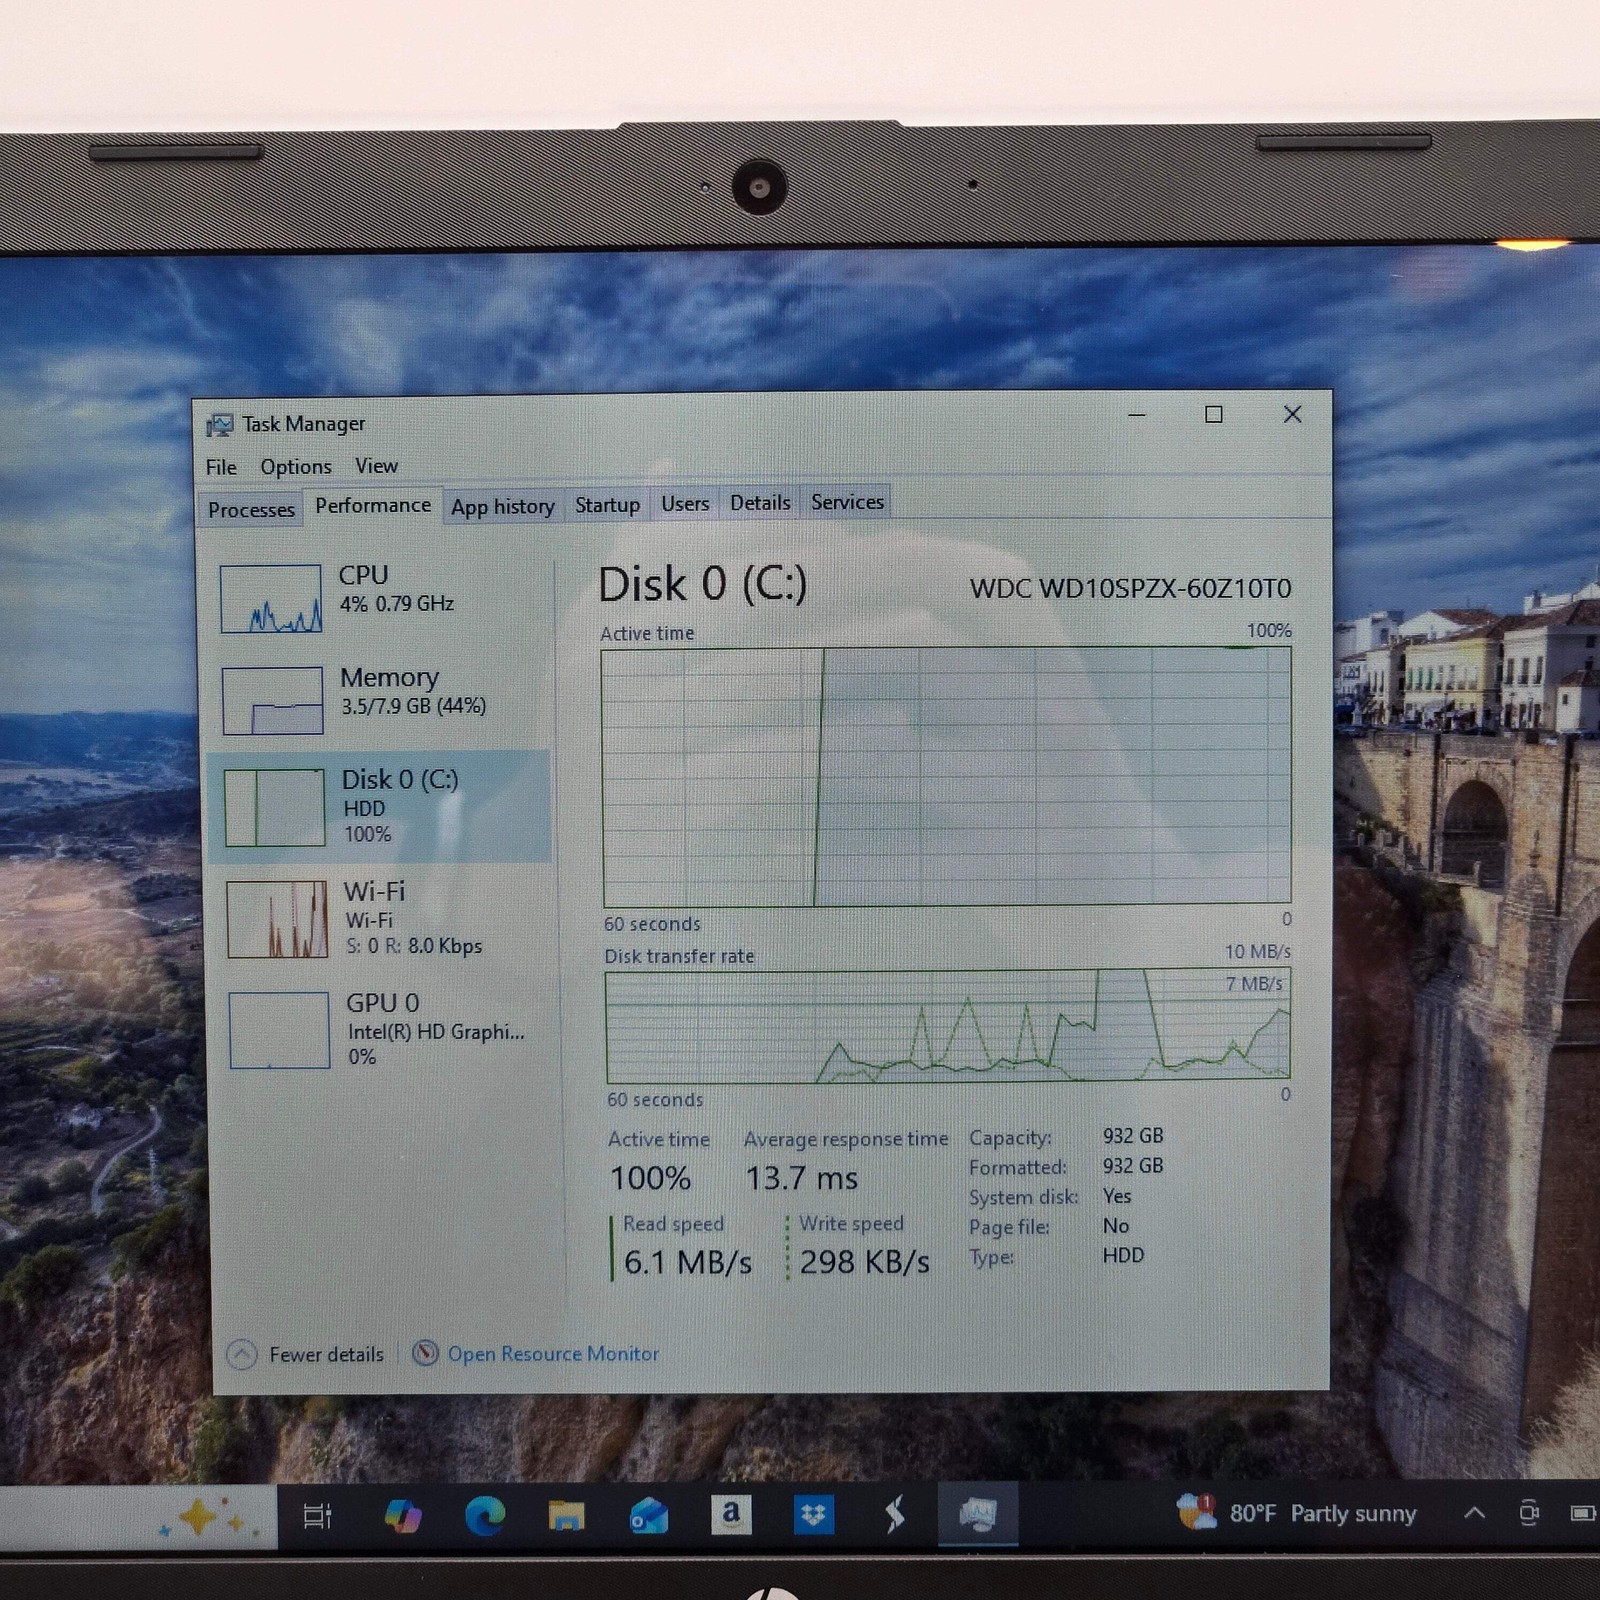Click the Disk 0 (C:) heading
The width and height of the screenshot is (1600, 1600).
click(702, 584)
